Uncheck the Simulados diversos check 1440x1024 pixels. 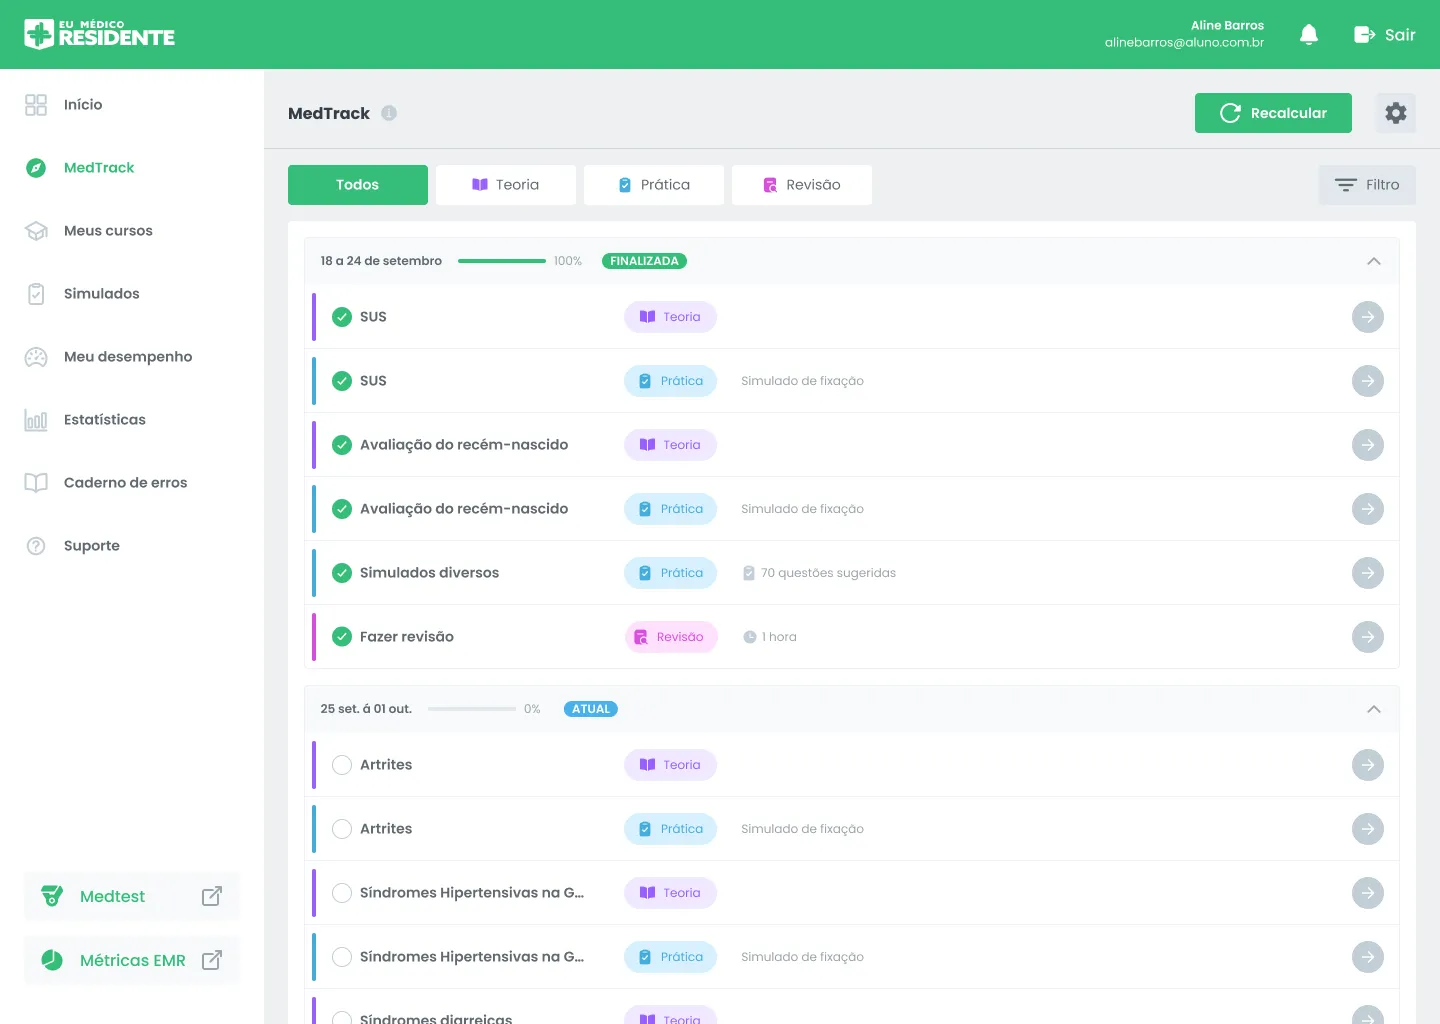(342, 573)
